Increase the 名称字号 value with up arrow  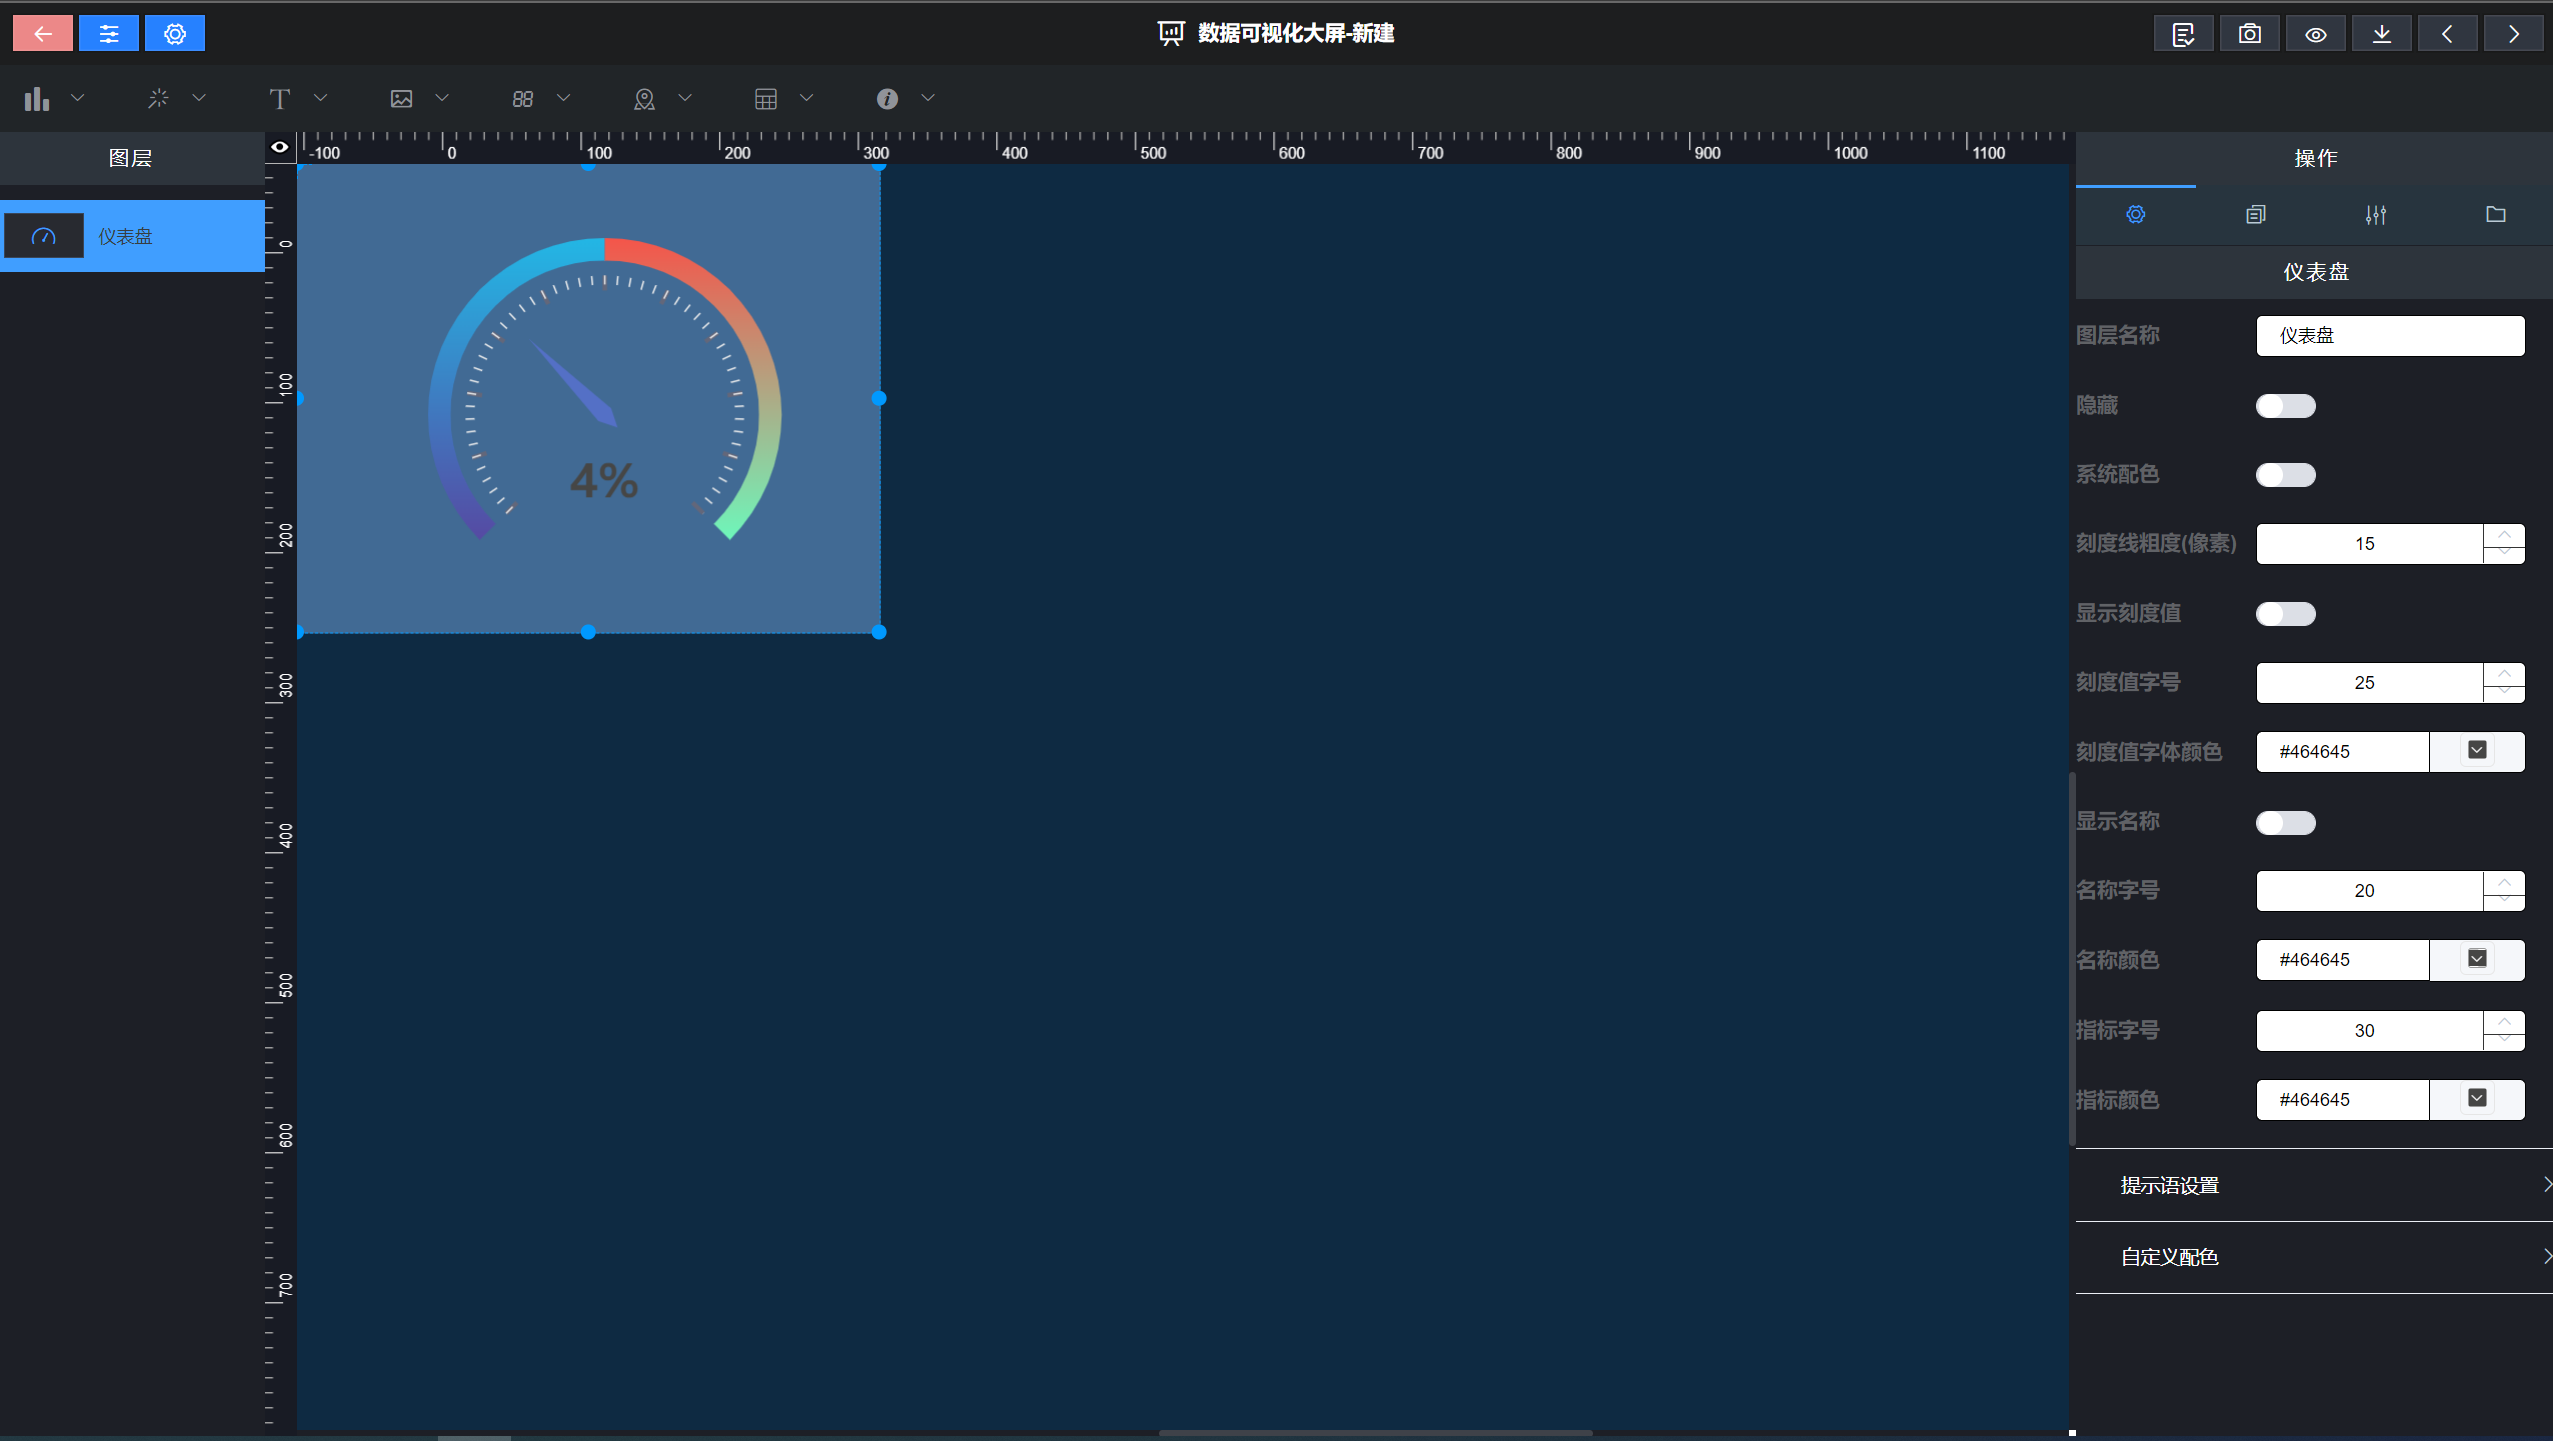tap(2504, 881)
